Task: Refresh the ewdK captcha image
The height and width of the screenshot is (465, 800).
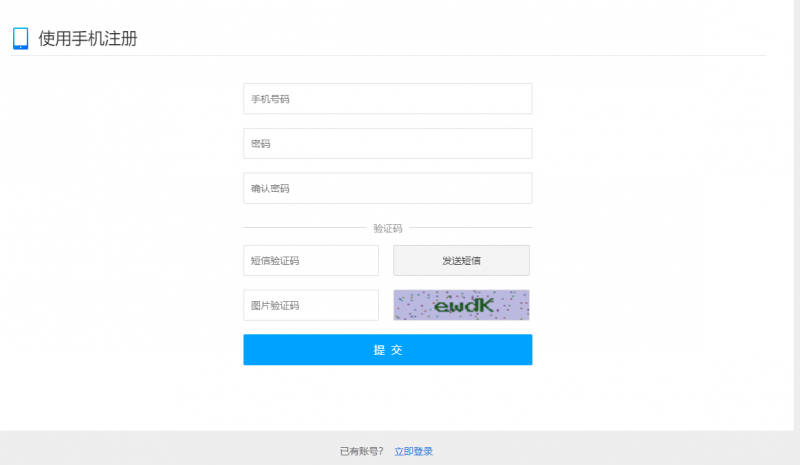Action: click(461, 305)
